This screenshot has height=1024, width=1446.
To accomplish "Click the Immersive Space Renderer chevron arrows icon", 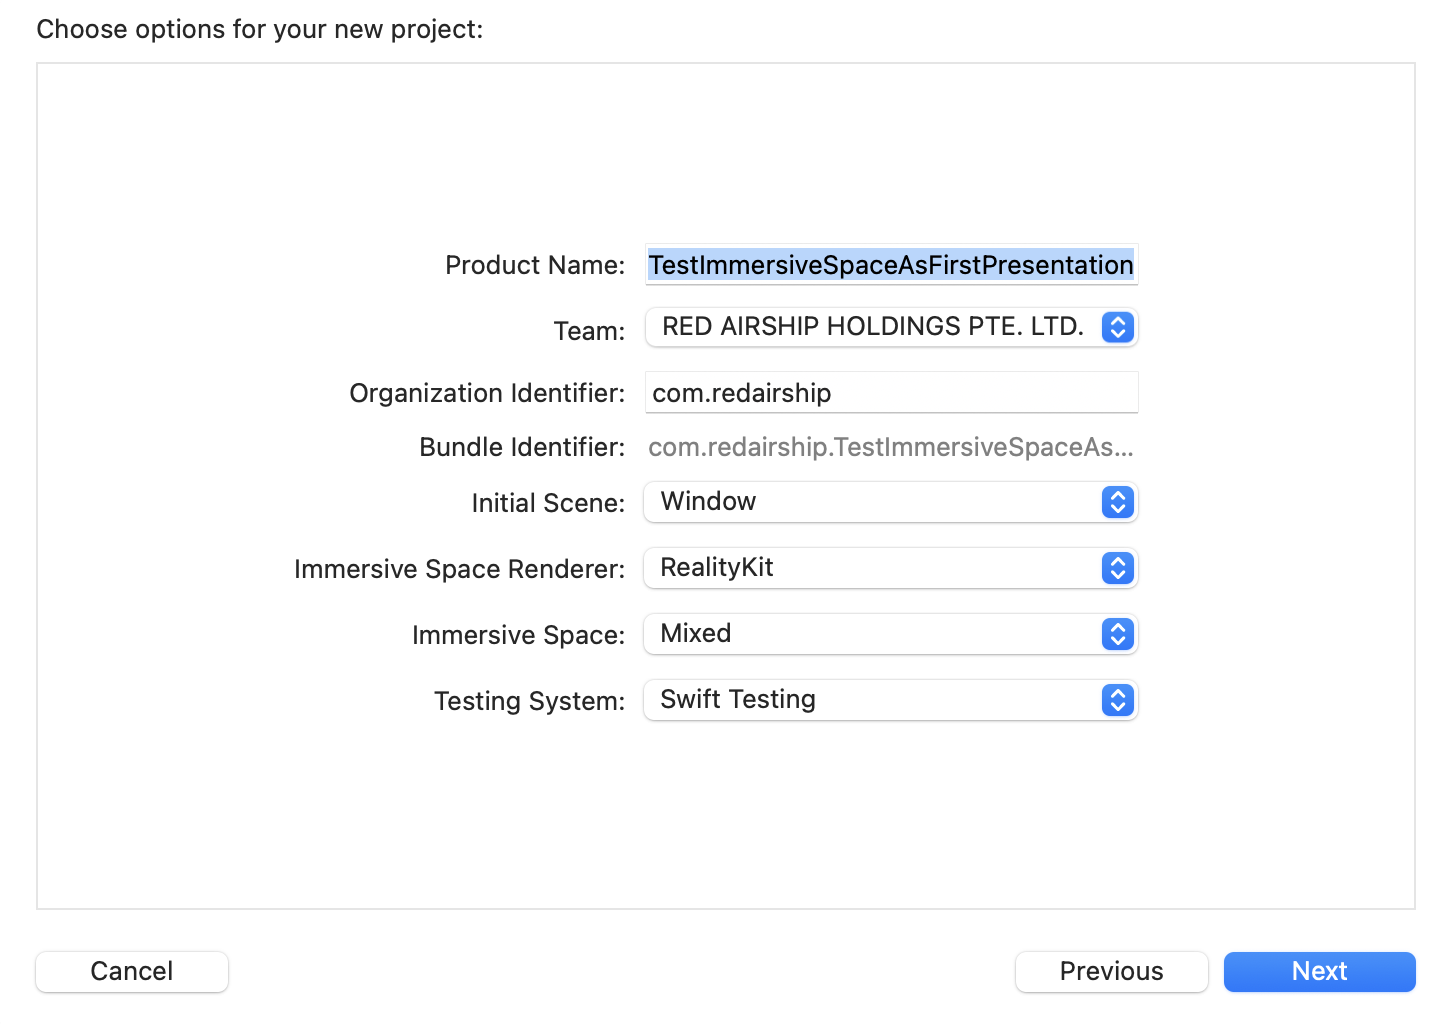I will coord(1117,568).
